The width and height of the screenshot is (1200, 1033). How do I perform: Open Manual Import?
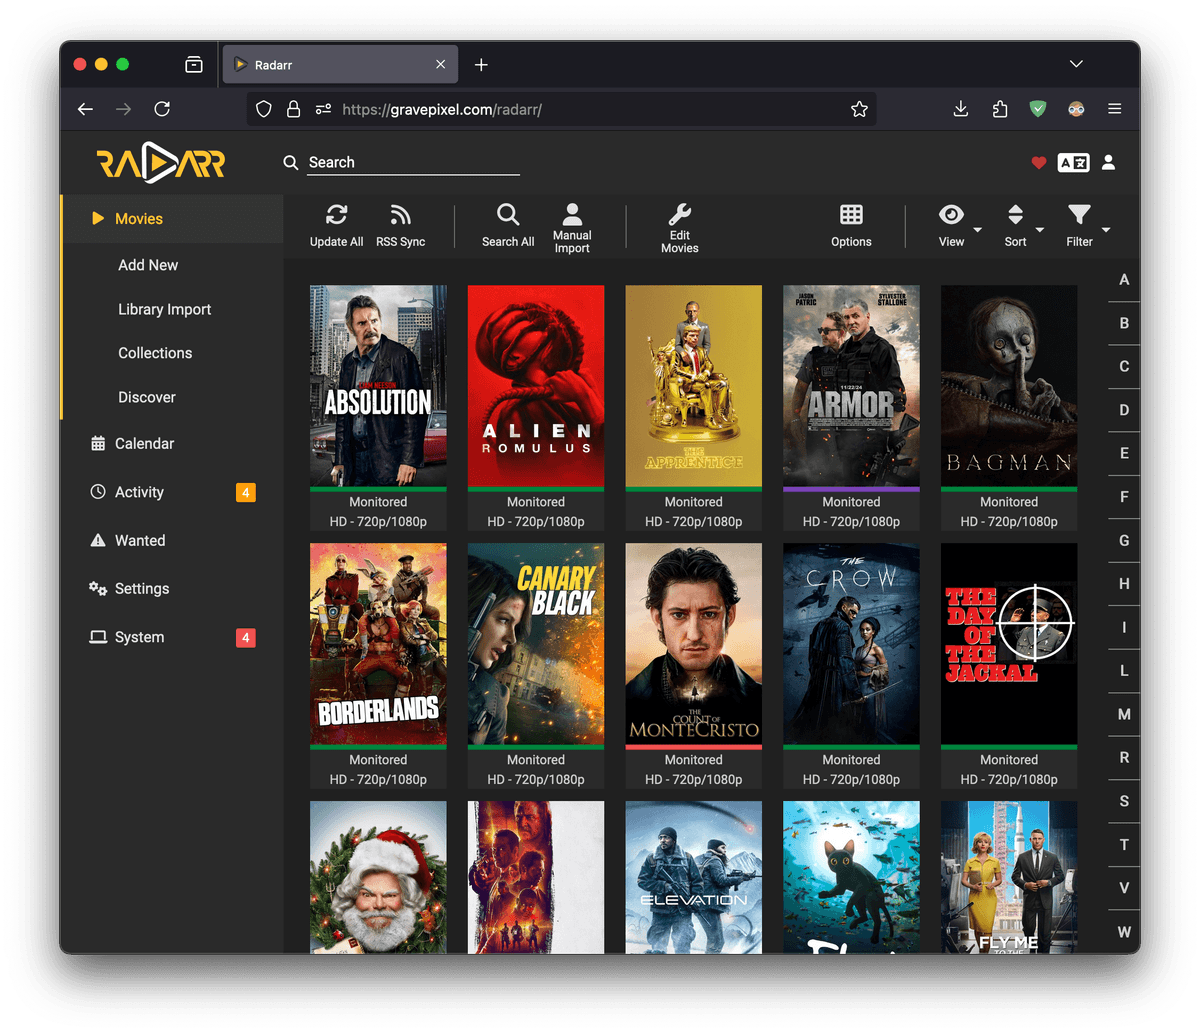coord(572,228)
